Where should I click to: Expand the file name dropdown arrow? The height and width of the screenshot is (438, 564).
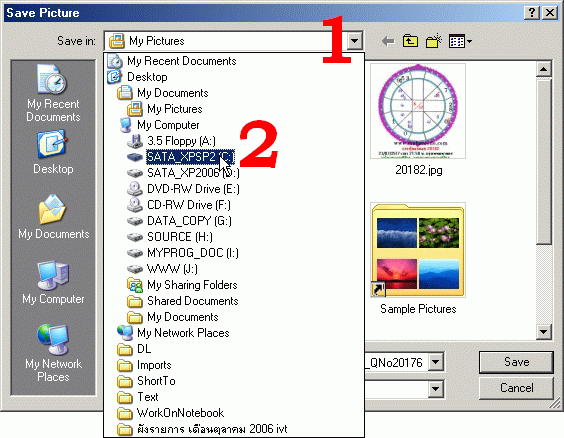coord(435,362)
